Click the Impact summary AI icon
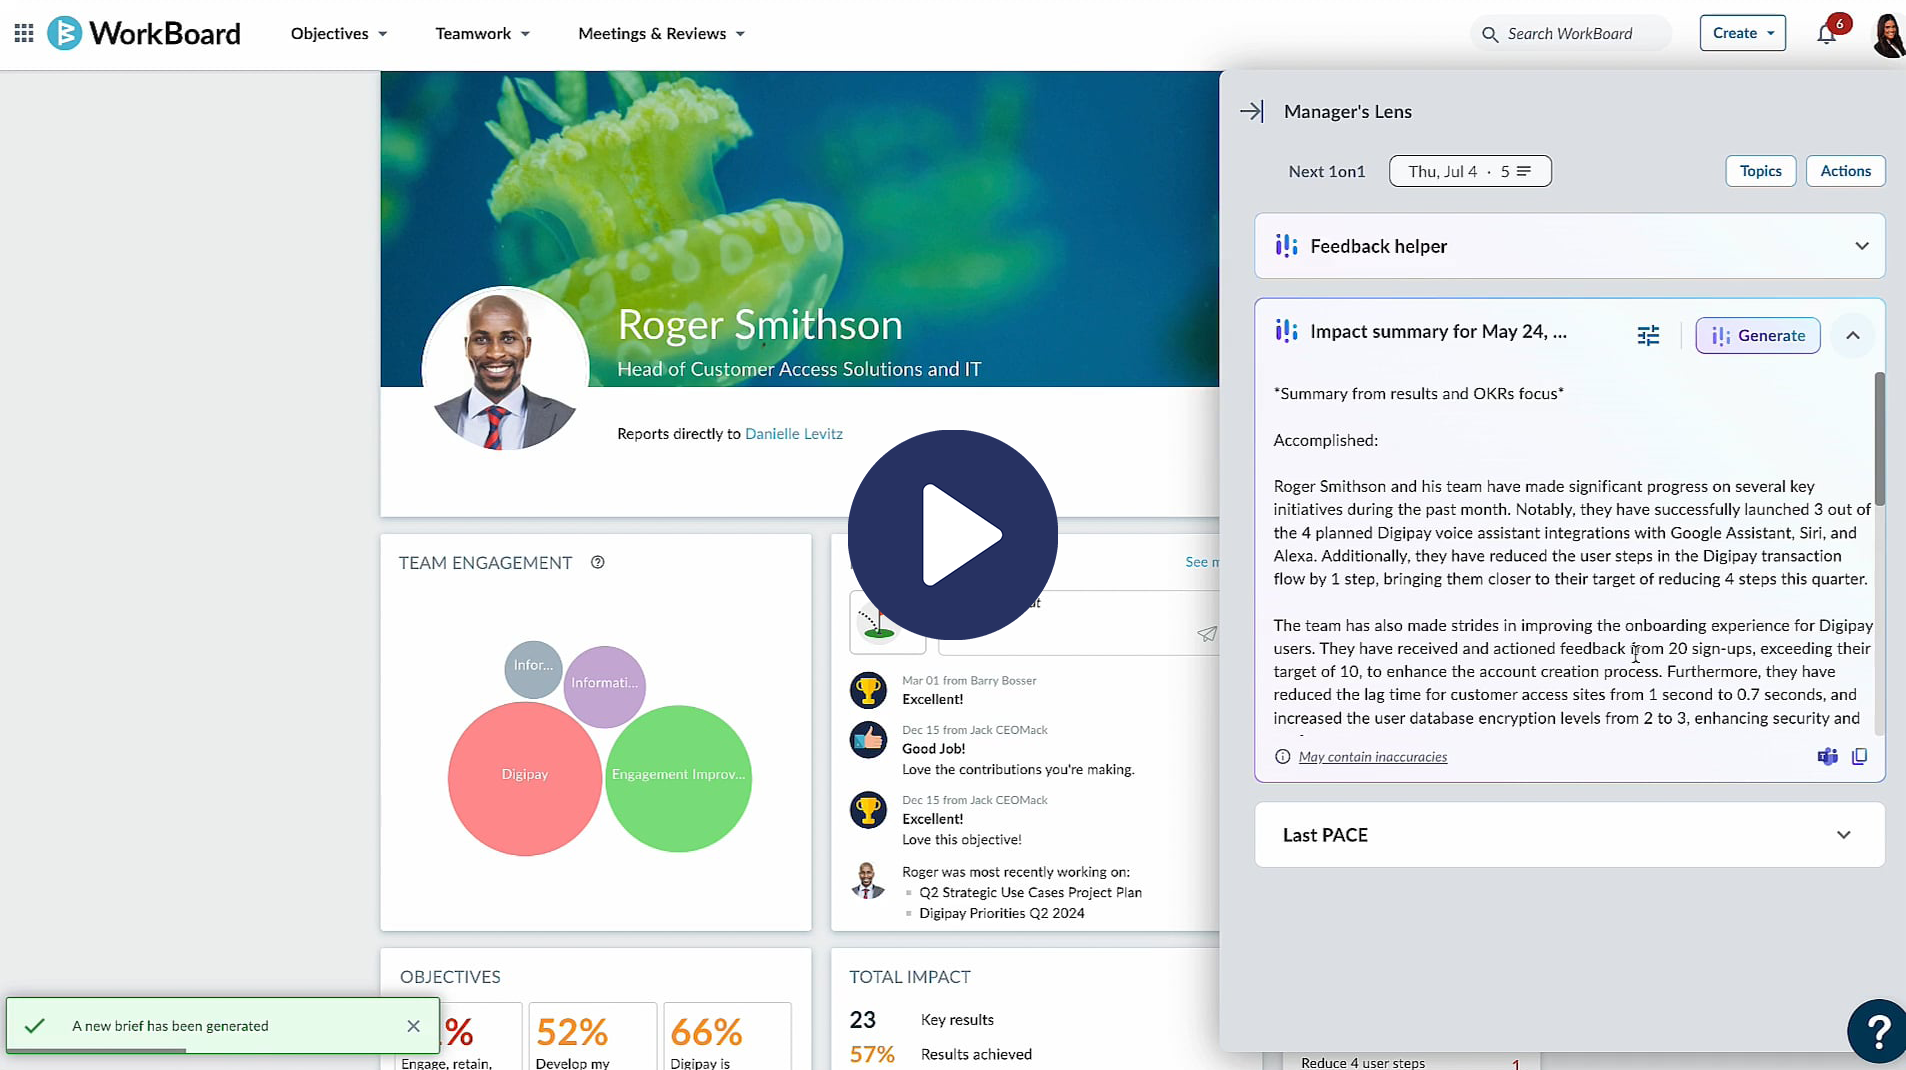The image size is (1906, 1070). pos(1286,330)
